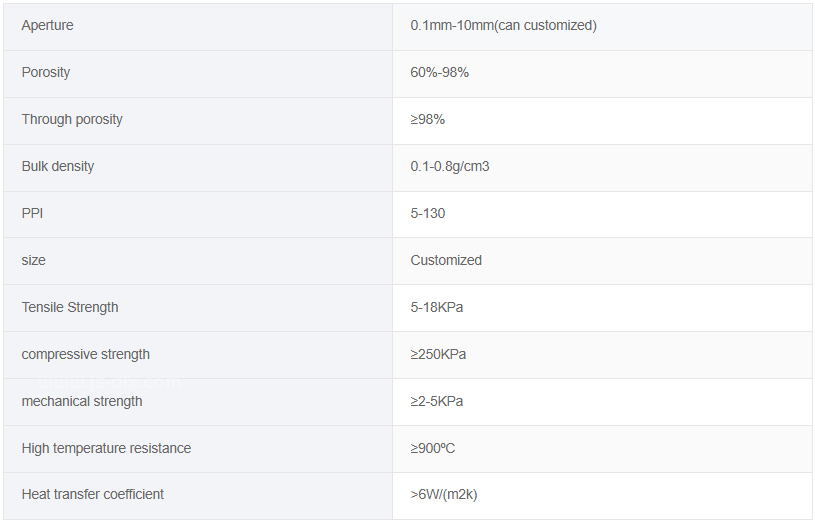The height and width of the screenshot is (523, 815).
Task: Click the Porosity row label
Action: pos(46,72)
